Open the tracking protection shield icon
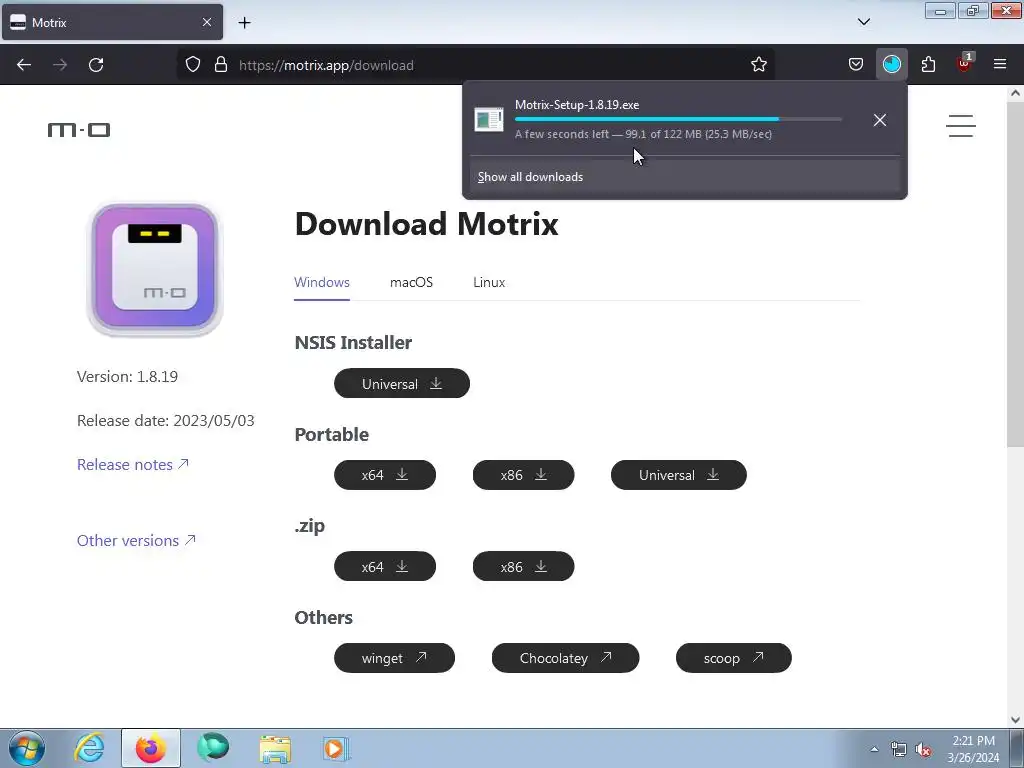Image resolution: width=1024 pixels, height=768 pixels. (x=193, y=65)
